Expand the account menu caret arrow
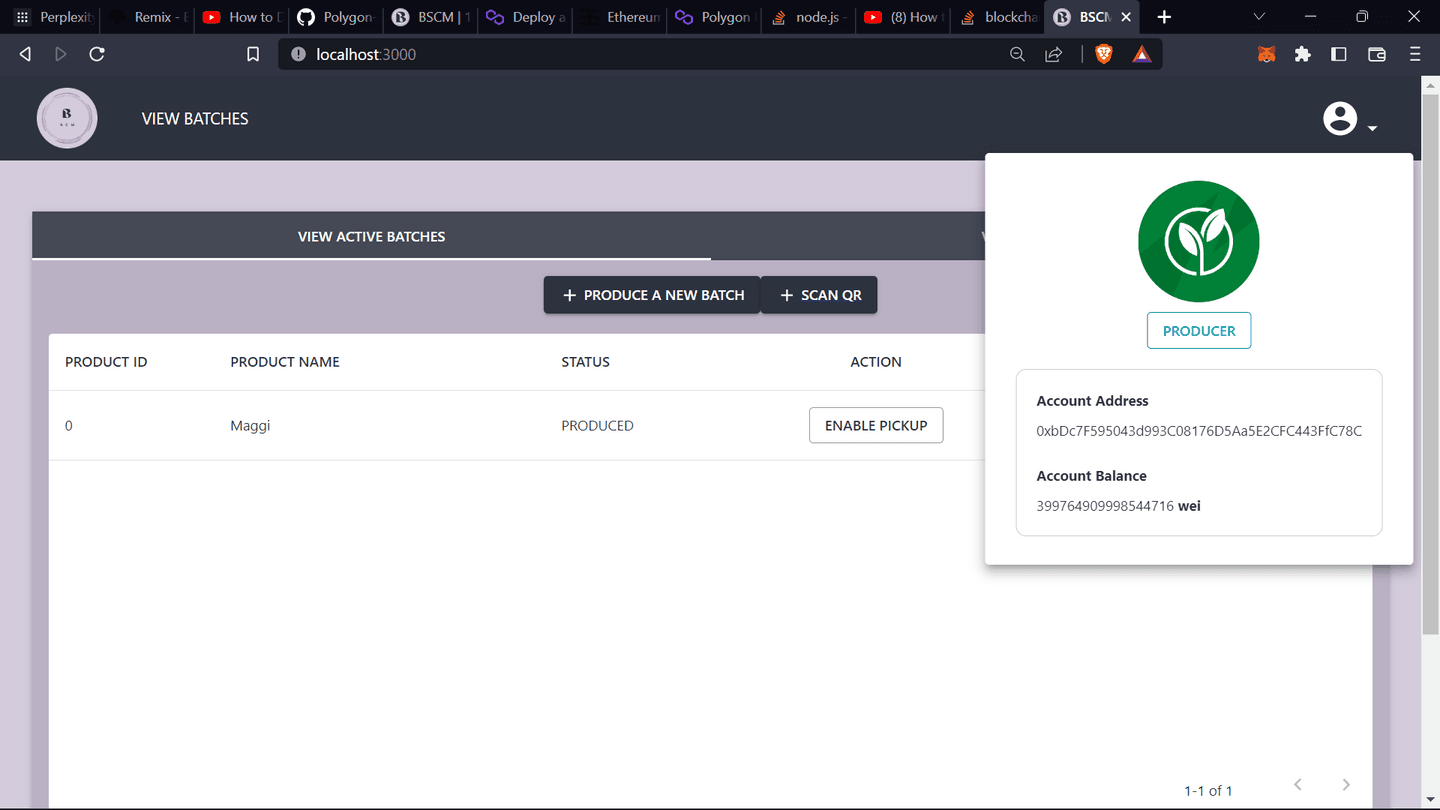 coord(1373,128)
